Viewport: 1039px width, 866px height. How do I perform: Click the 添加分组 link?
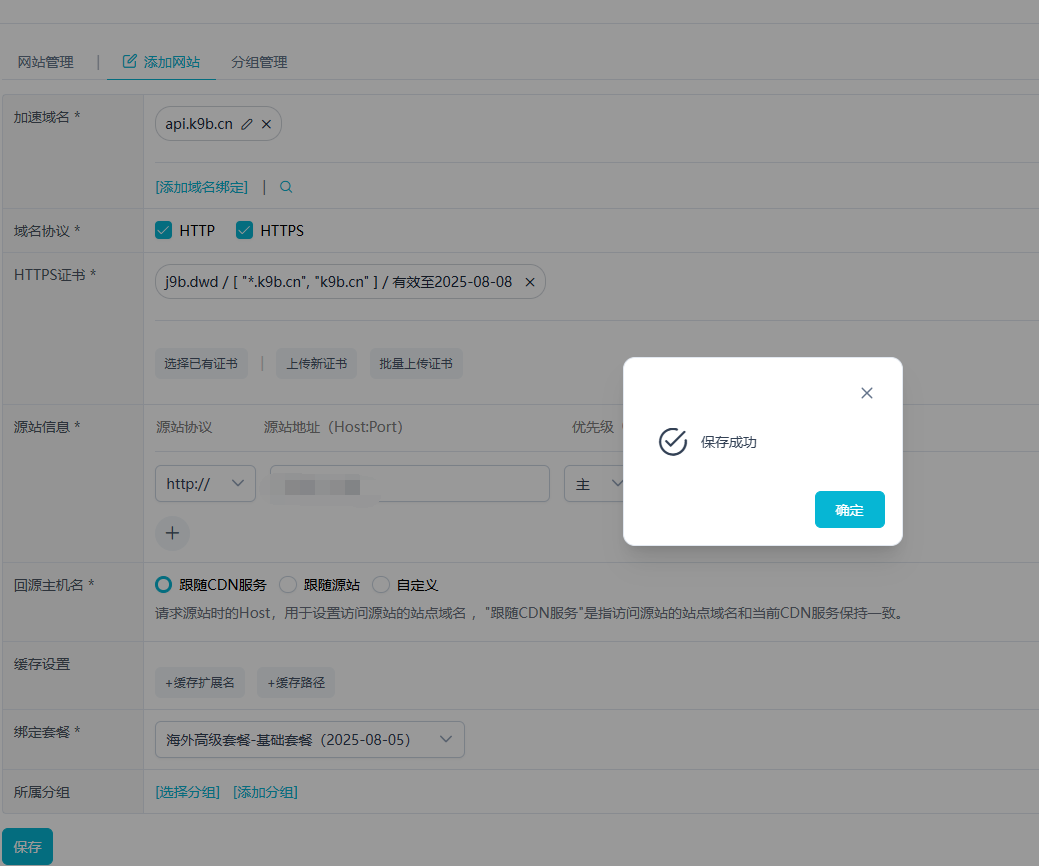pyautogui.click(x=265, y=792)
